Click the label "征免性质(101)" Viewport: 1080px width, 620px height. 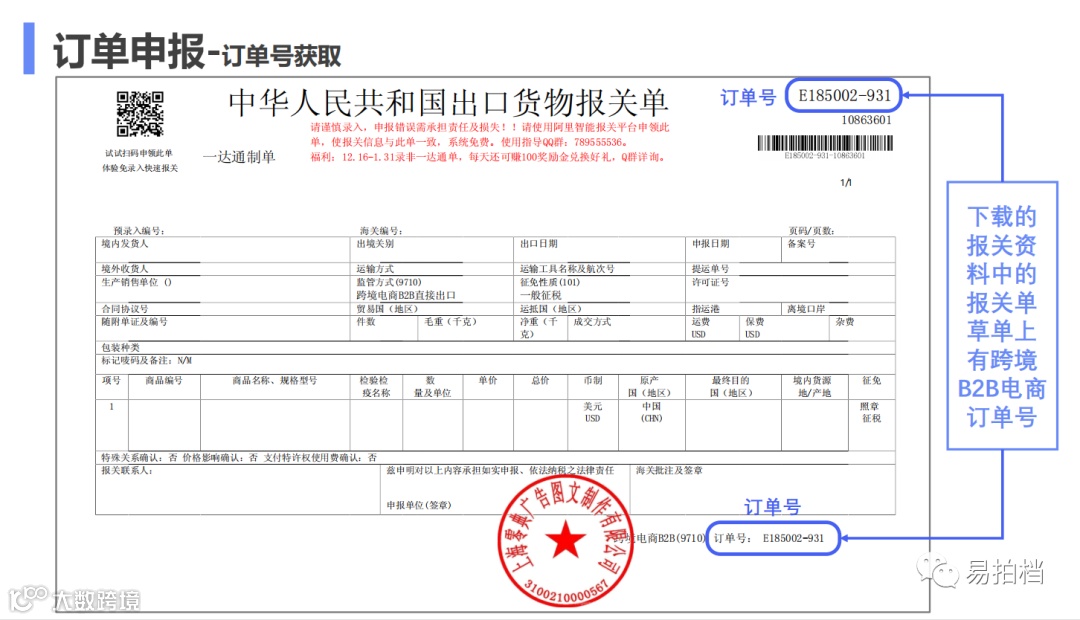click(550, 282)
